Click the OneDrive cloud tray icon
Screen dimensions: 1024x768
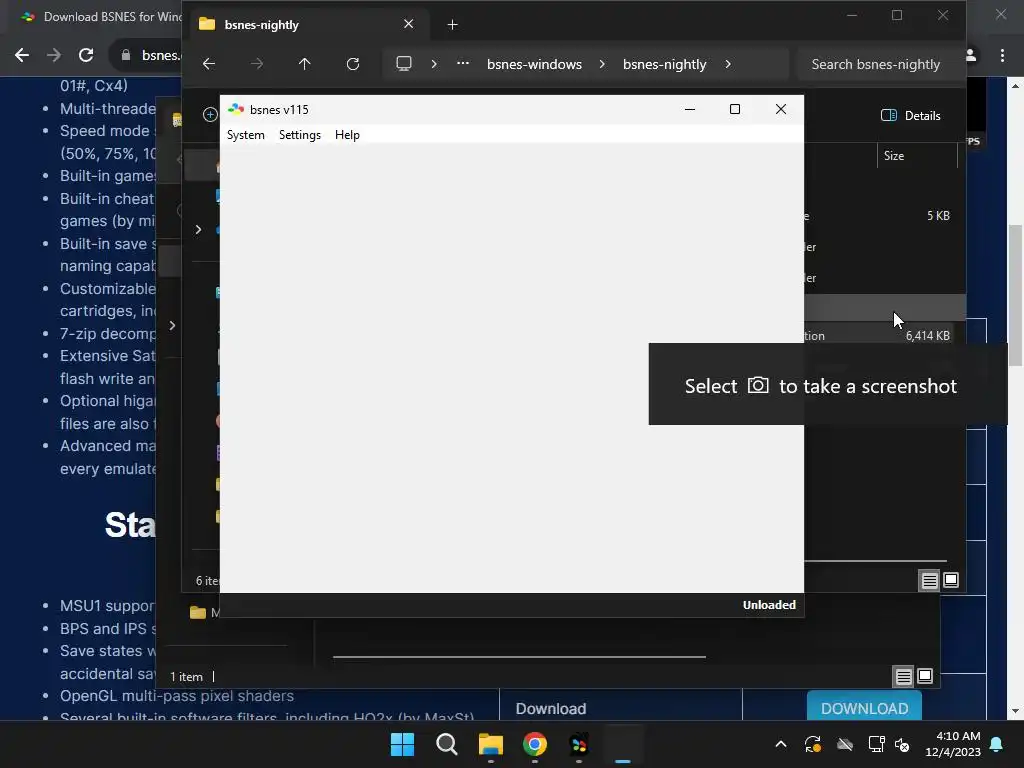(845, 744)
